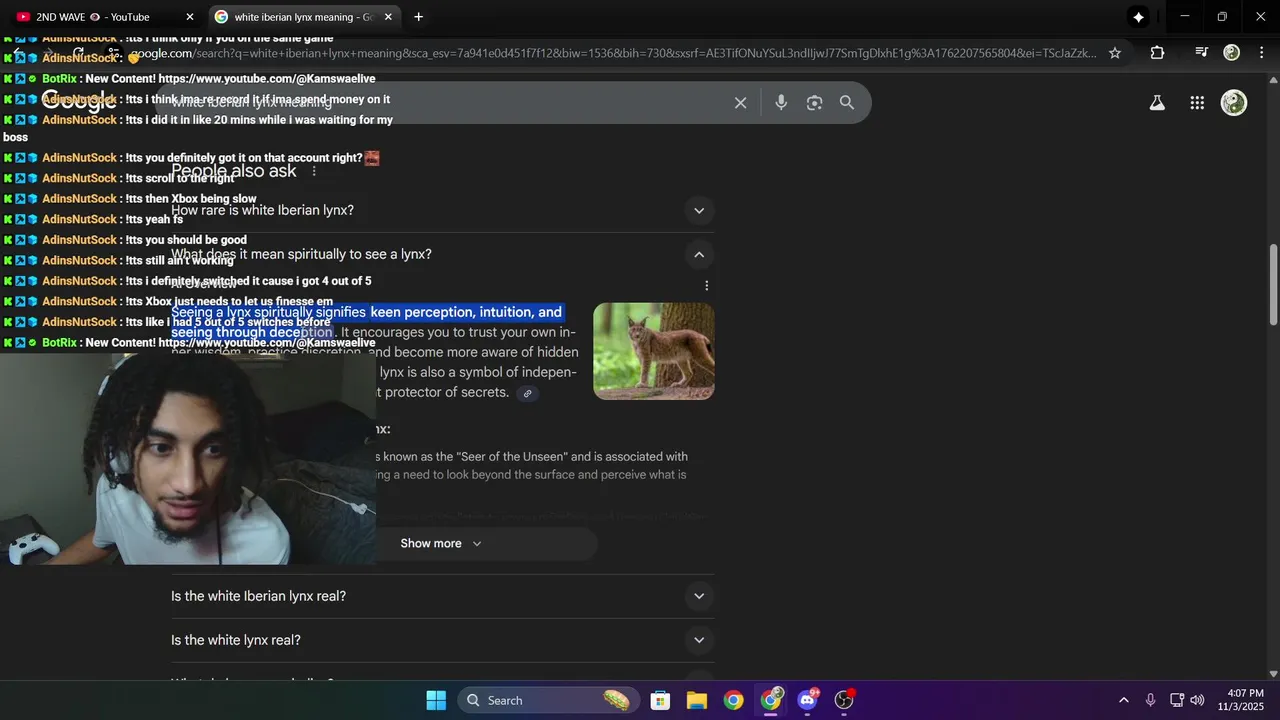The height and width of the screenshot is (720, 1280).
Task: Open OBS Studio from the taskbar
Action: coord(844,700)
